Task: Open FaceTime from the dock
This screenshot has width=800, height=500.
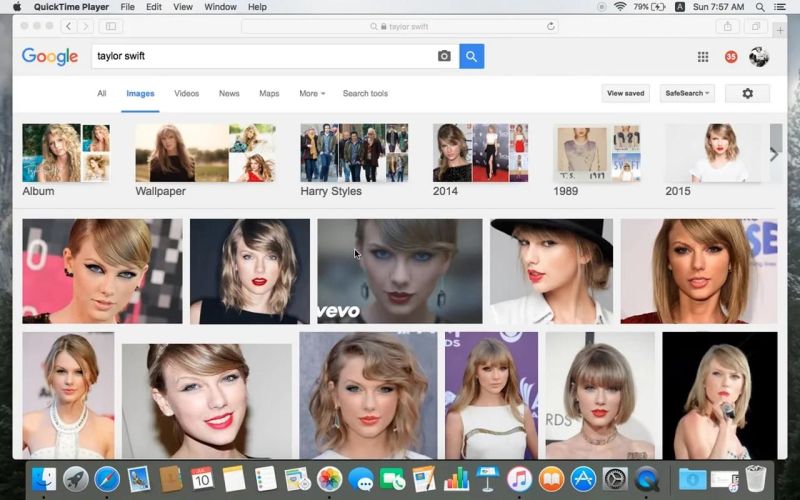Action: 392,480
